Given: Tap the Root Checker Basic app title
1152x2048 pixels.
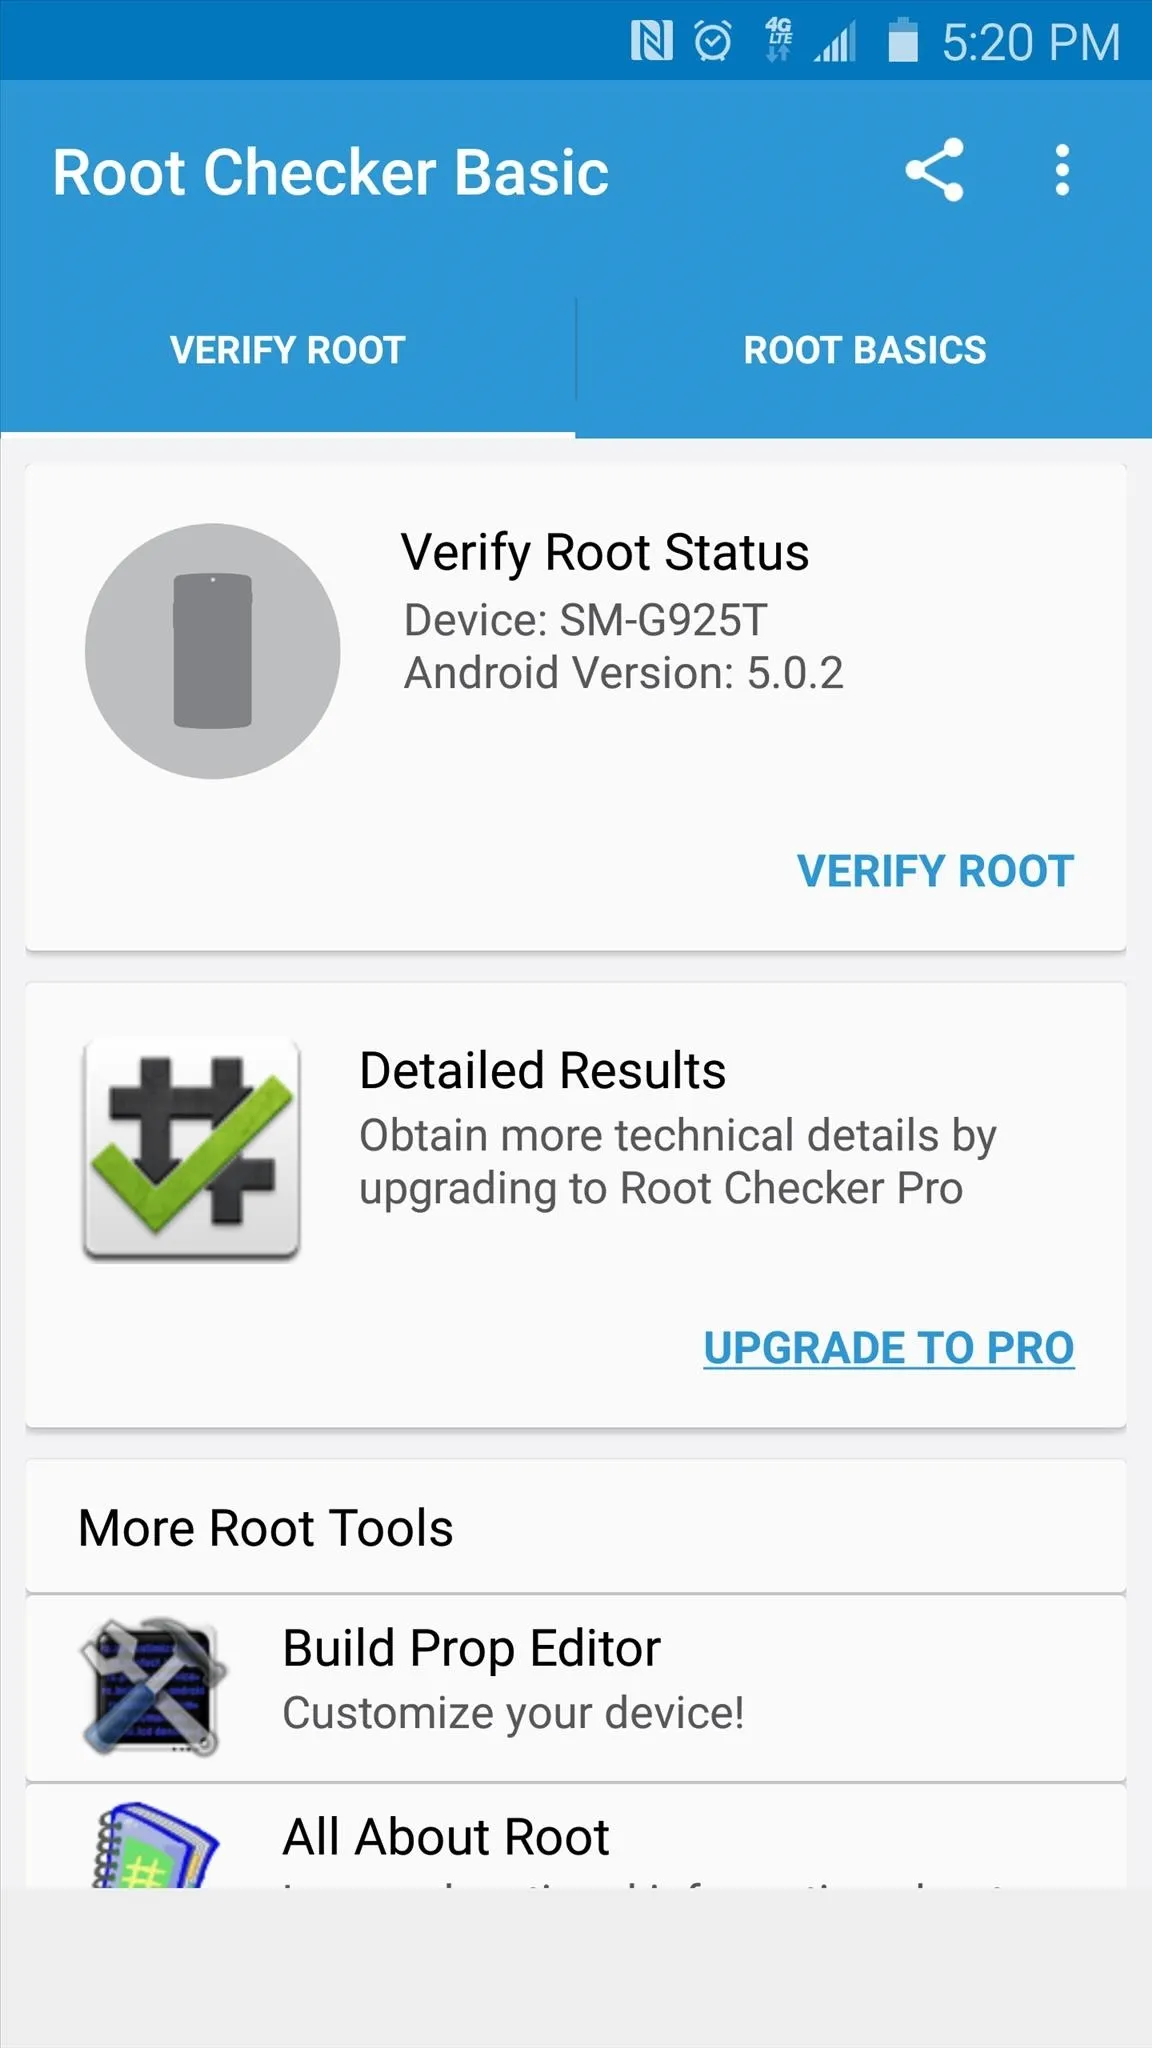Looking at the screenshot, I should click(330, 172).
